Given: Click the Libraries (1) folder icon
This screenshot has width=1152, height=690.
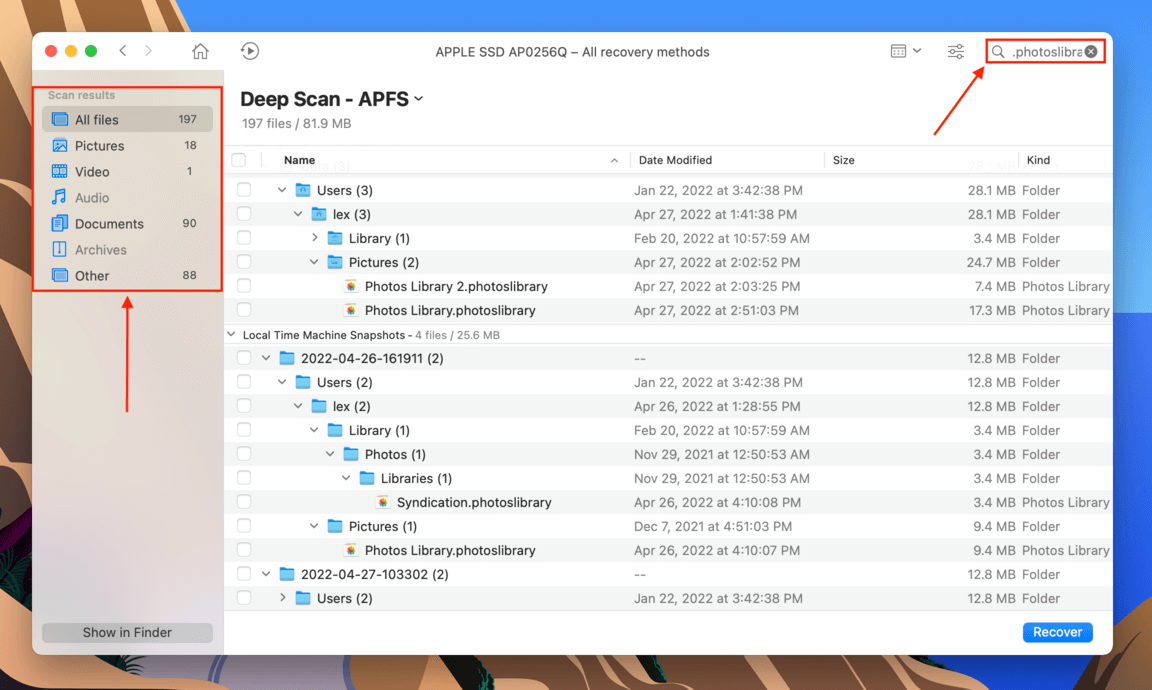Looking at the screenshot, I should click(x=367, y=478).
